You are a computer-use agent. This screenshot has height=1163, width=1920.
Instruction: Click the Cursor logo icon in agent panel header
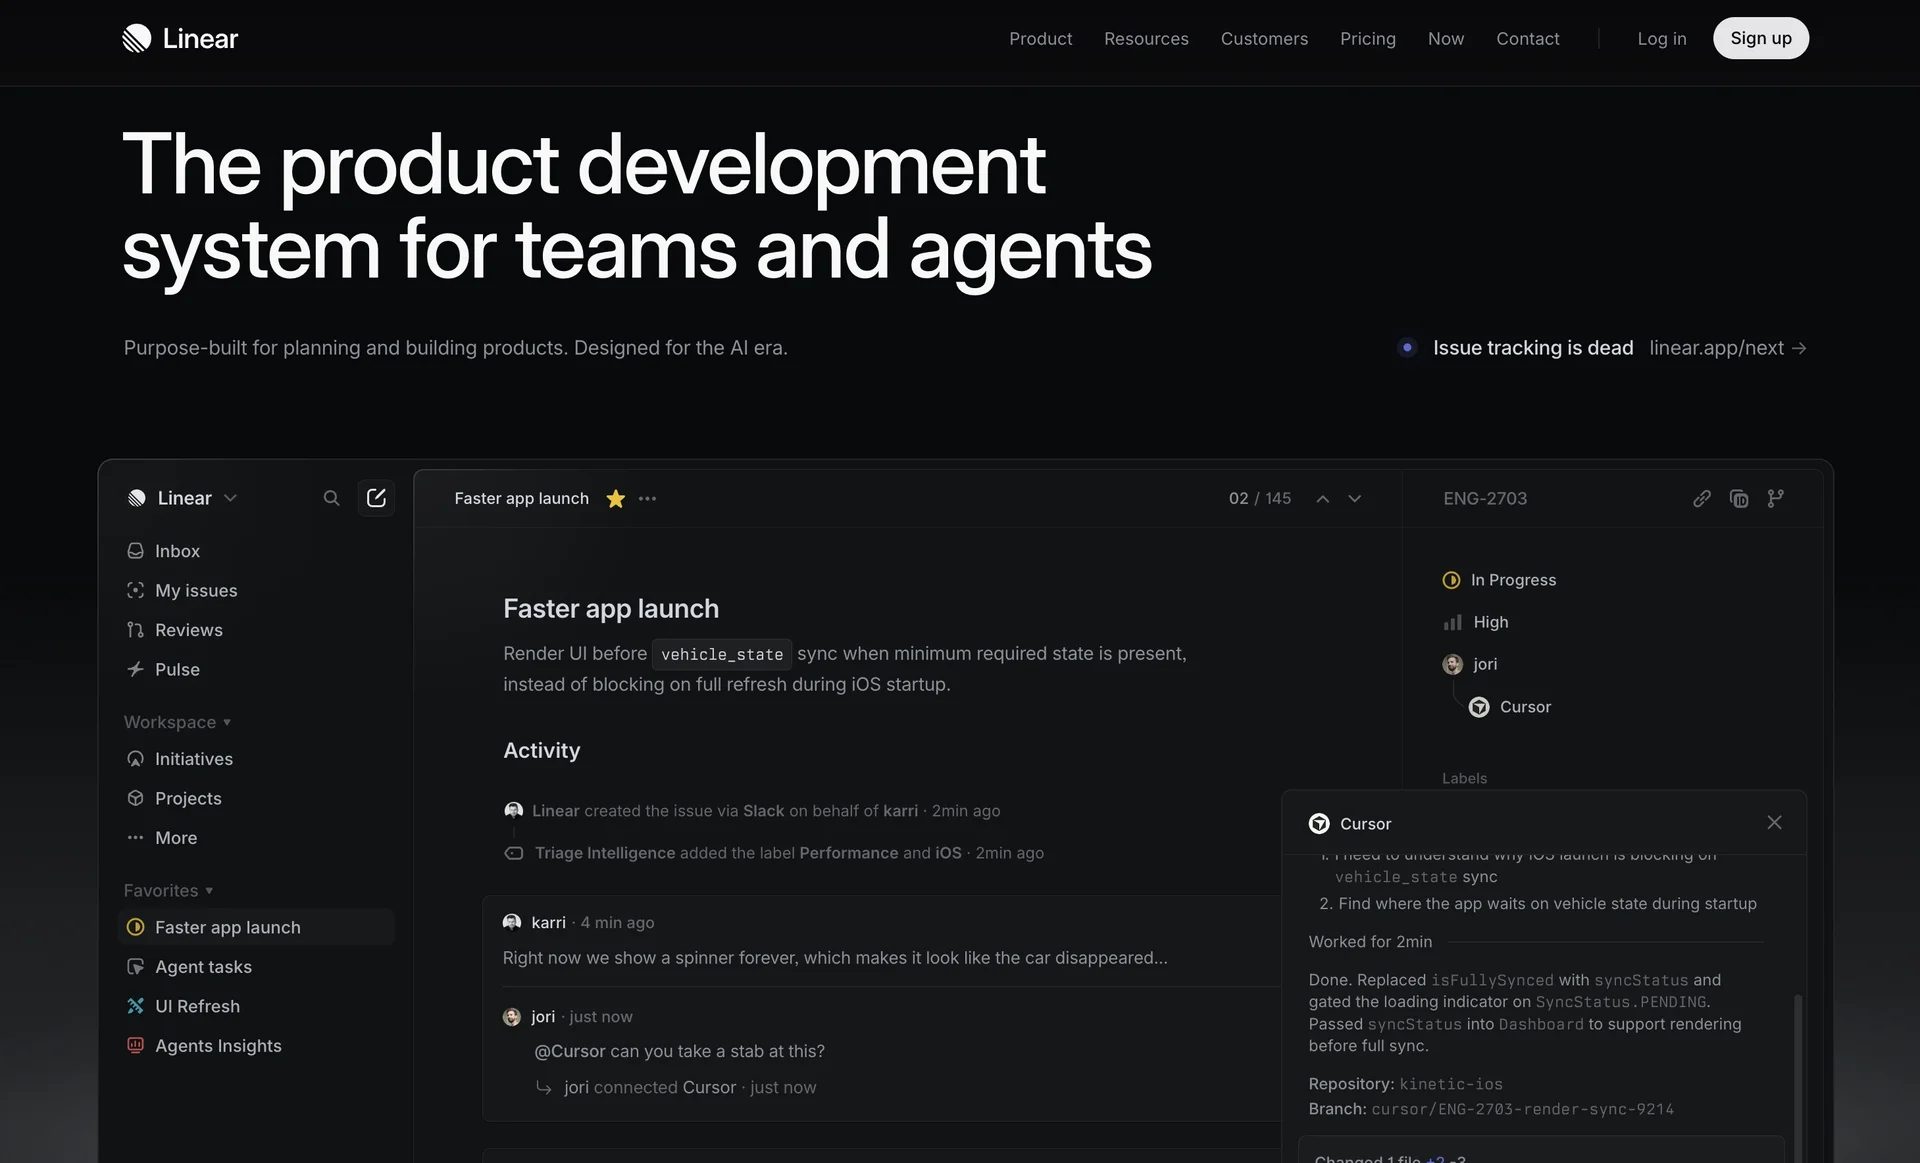[1319, 823]
